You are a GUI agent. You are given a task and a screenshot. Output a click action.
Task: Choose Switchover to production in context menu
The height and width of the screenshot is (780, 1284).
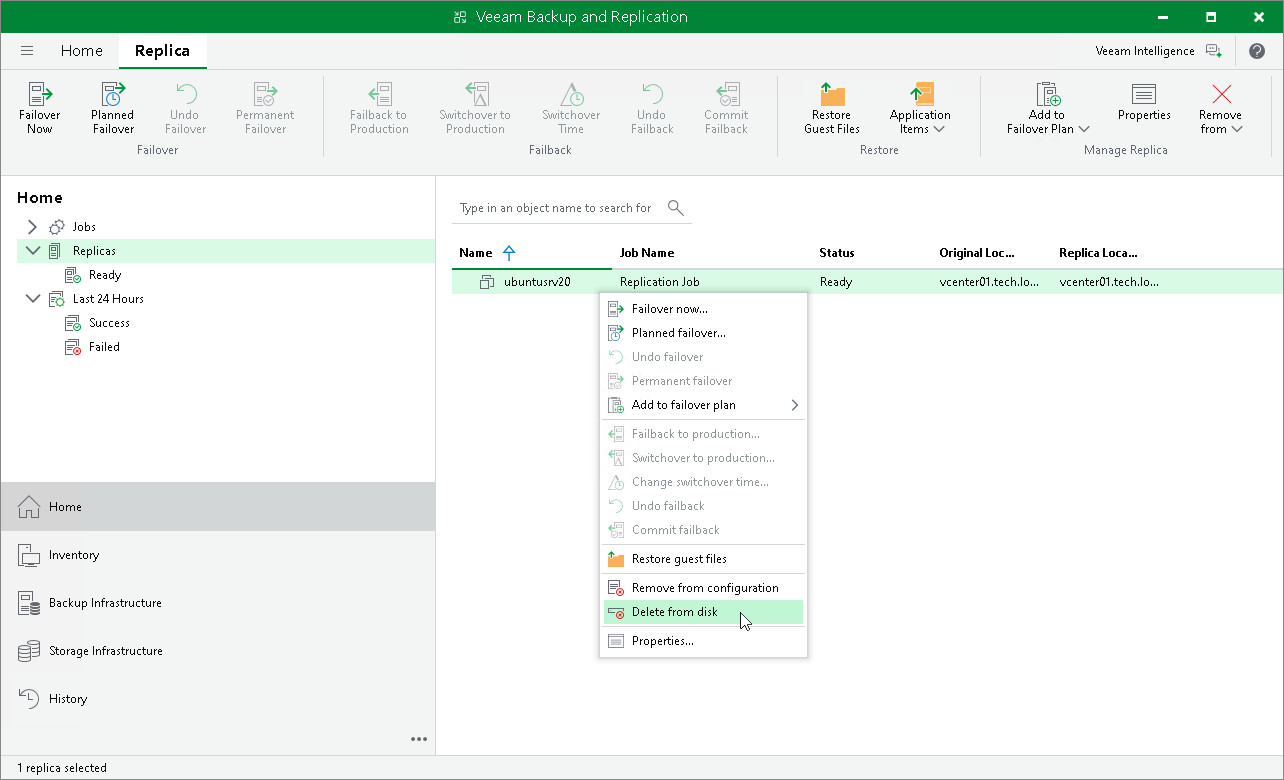(x=703, y=458)
